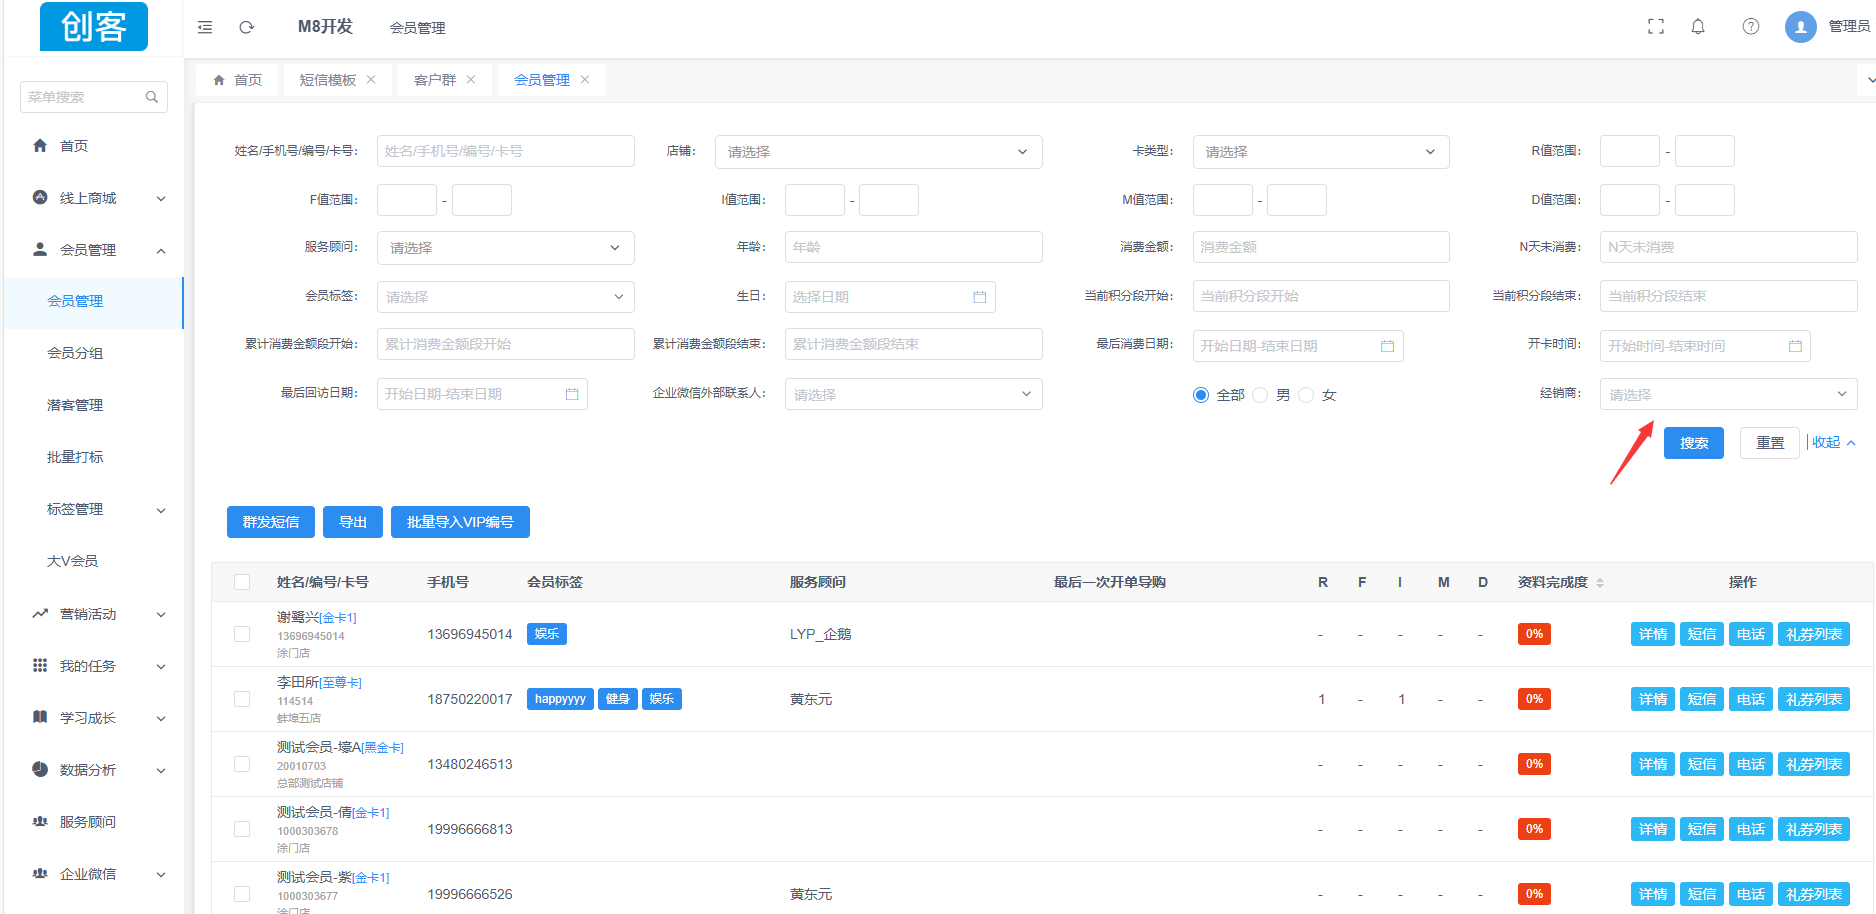Click the 线上商城 sidebar icon
Image resolution: width=1876 pixels, height=914 pixels.
(40, 198)
